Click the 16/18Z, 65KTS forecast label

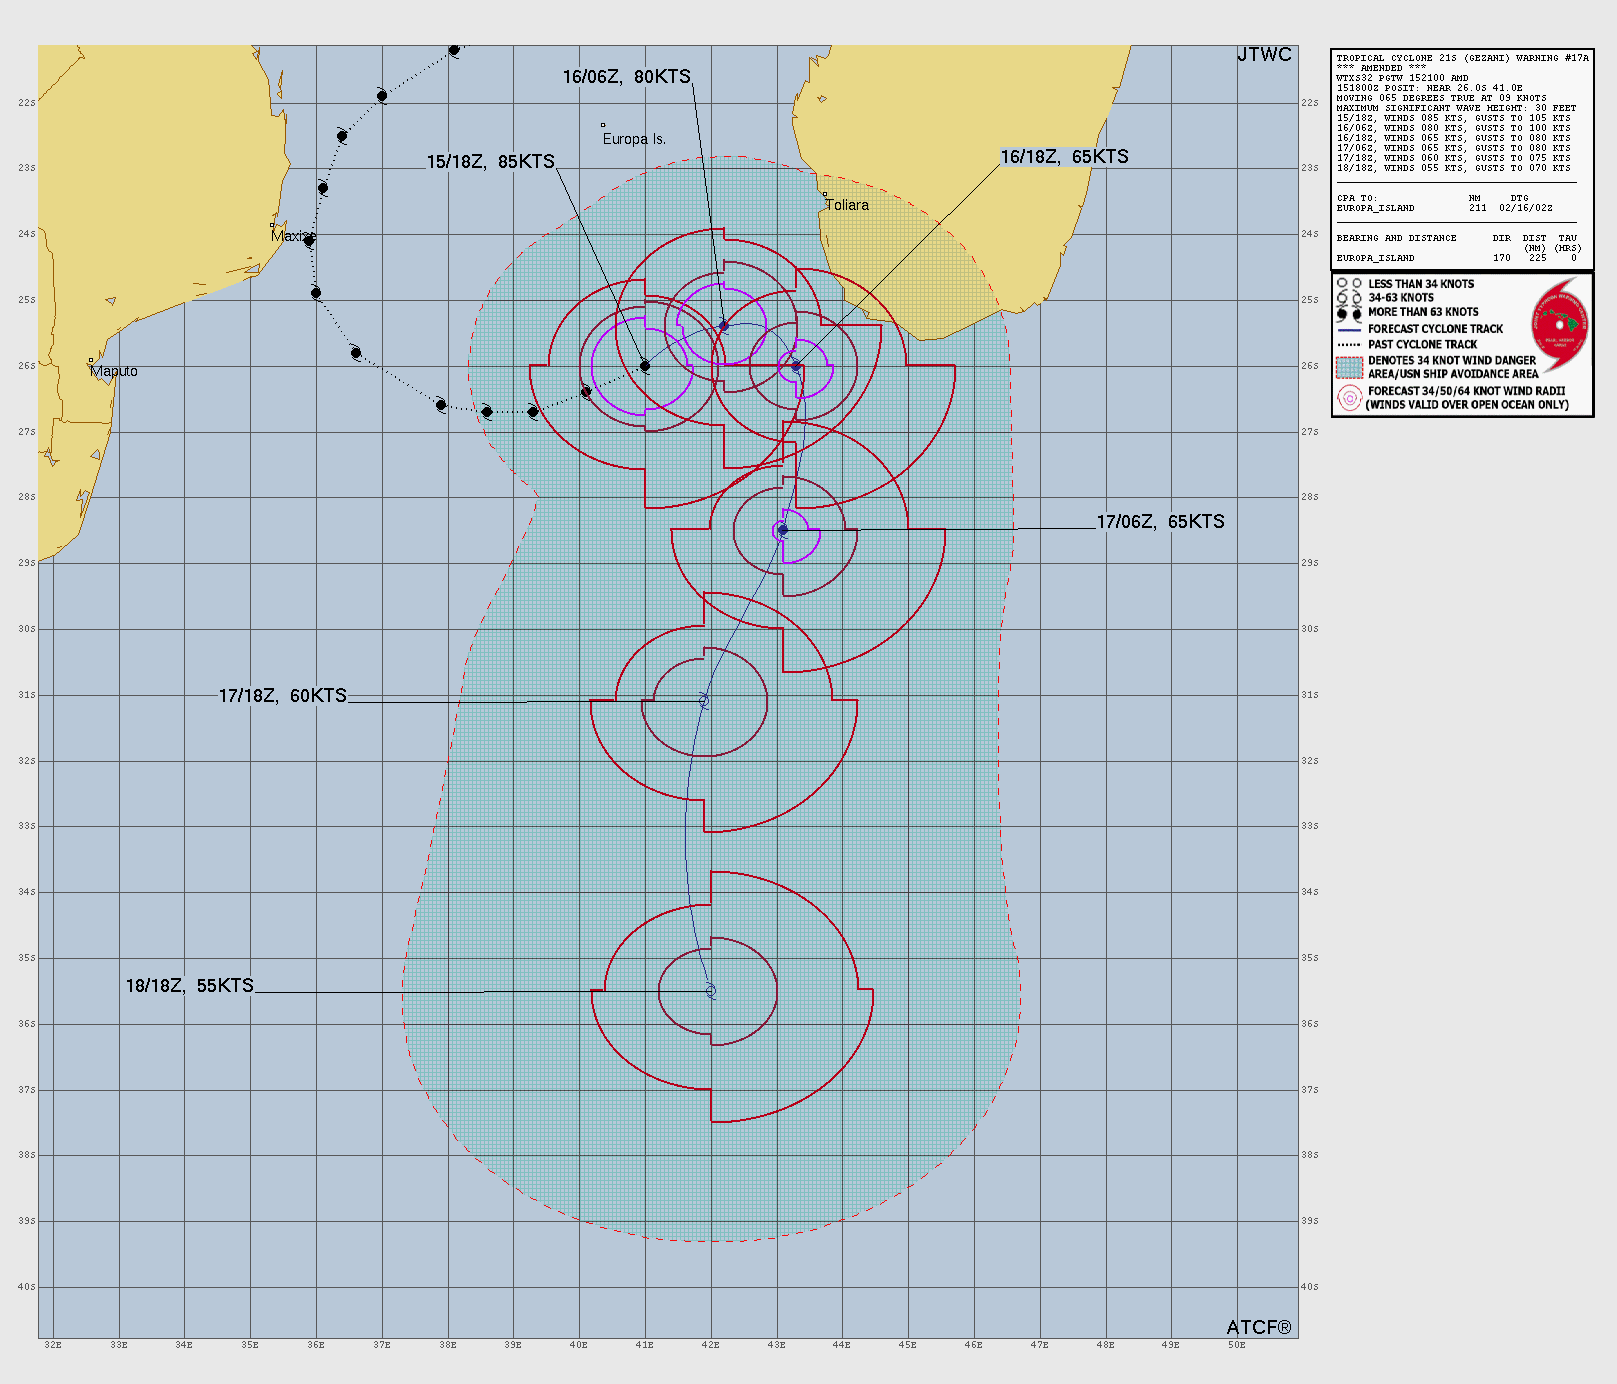tap(1064, 157)
